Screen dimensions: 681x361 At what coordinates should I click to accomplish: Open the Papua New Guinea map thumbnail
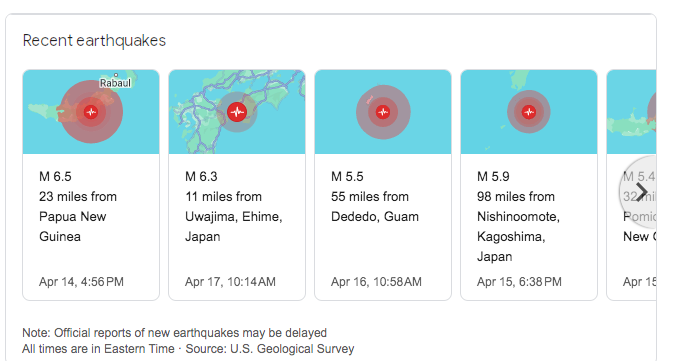coord(91,112)
